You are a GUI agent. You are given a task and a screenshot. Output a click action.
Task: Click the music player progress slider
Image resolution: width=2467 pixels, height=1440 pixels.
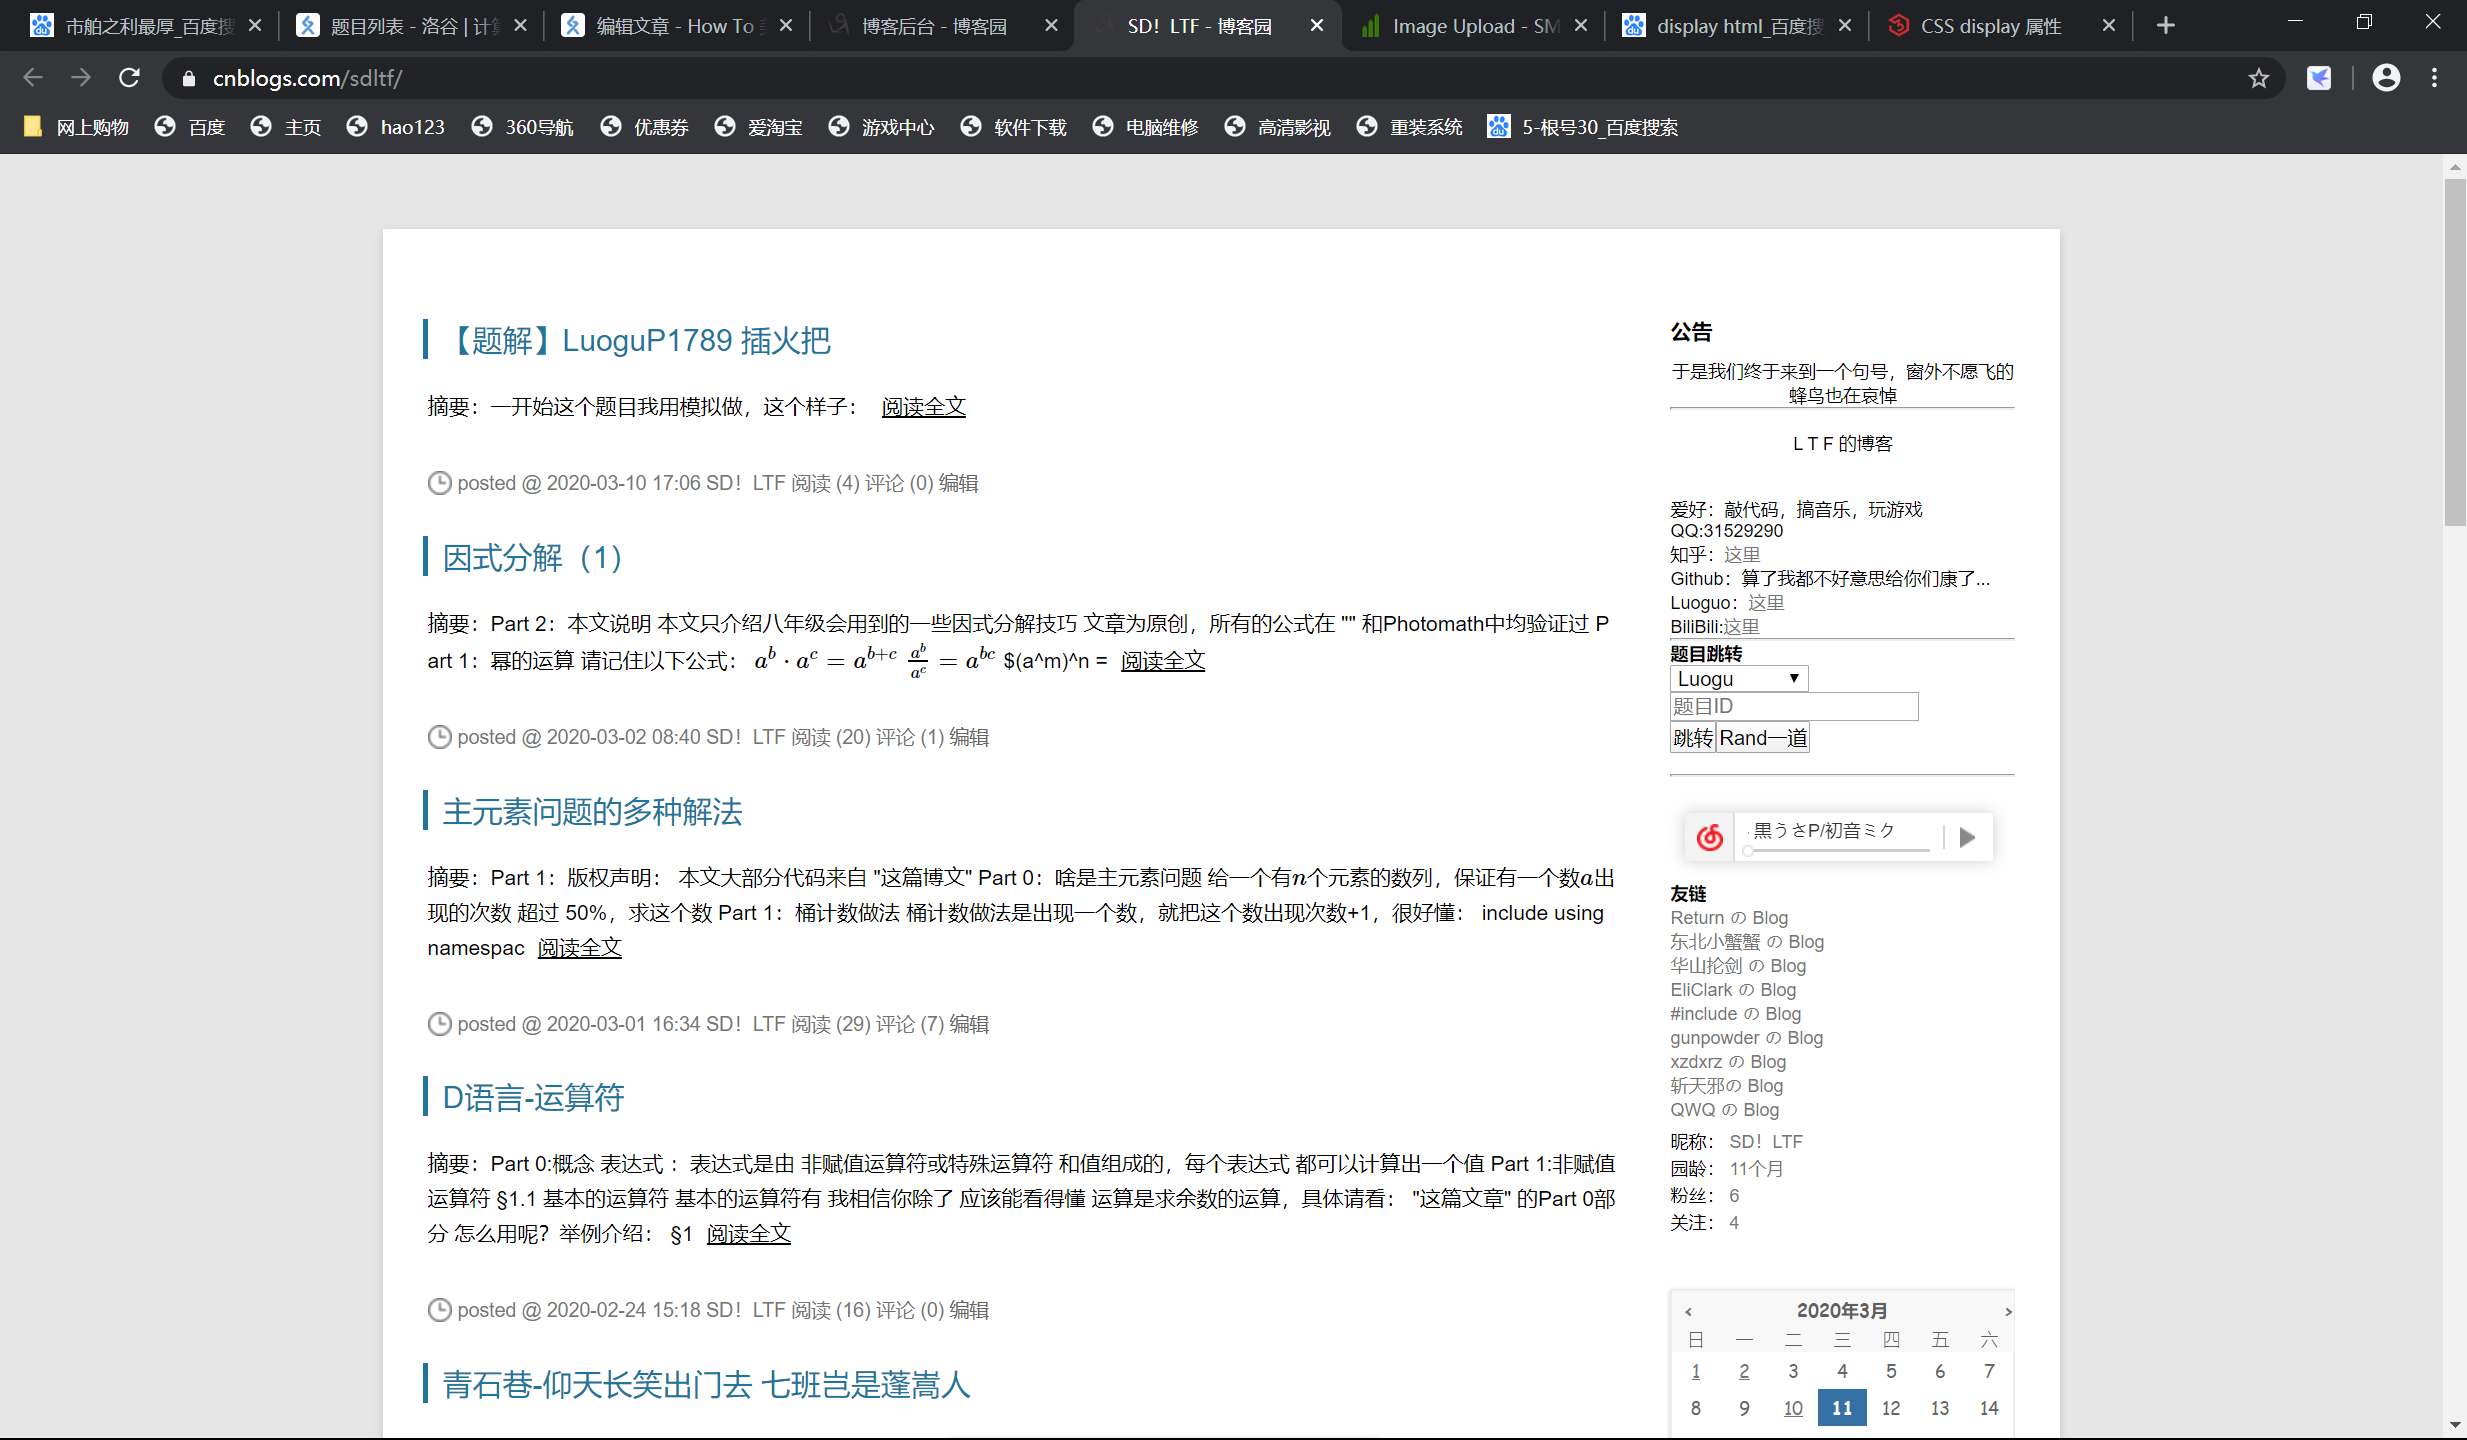(1838, 851)
